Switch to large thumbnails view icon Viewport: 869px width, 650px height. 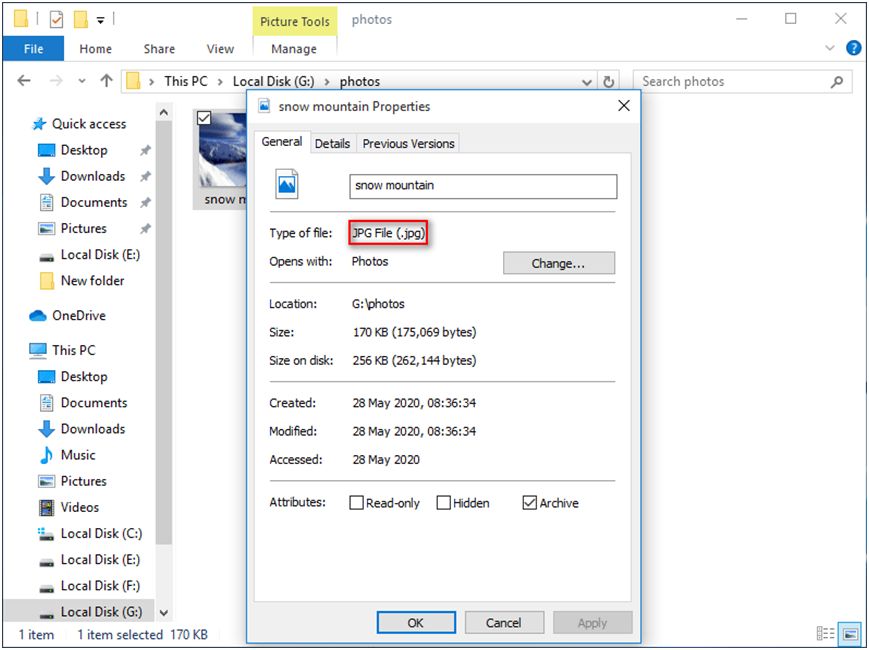[849, 634]
